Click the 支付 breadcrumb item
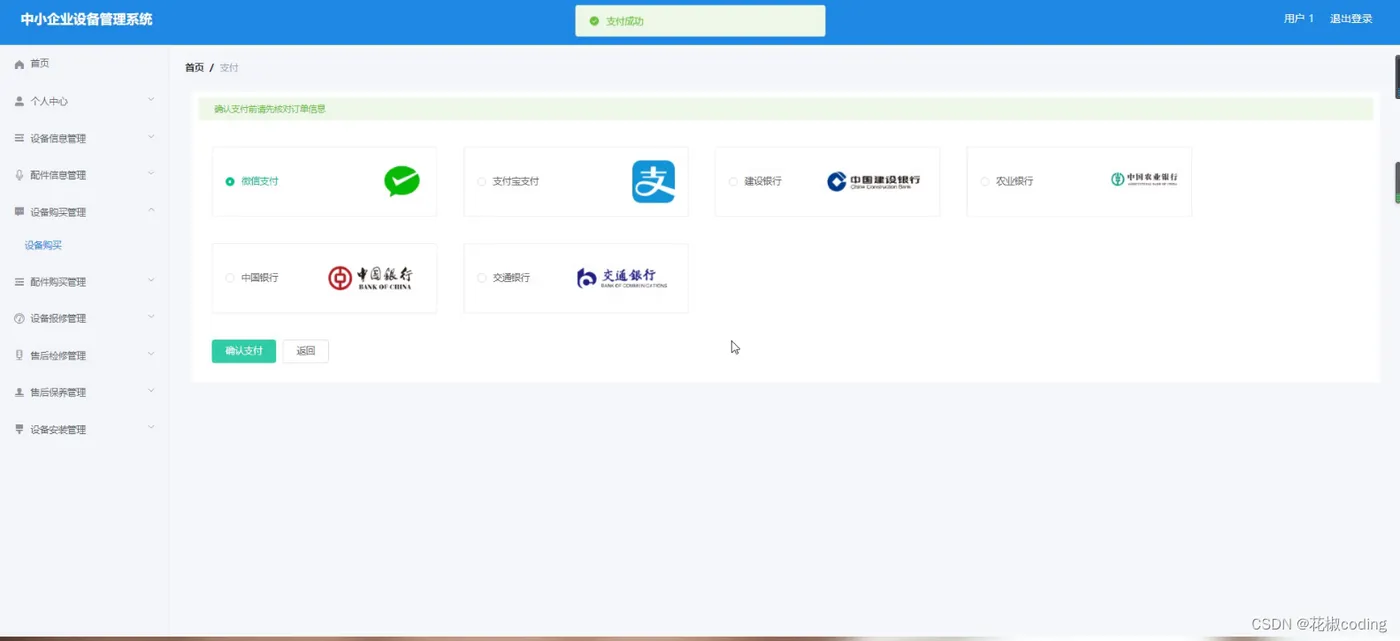The width and height of the screenshot is (1400, 641). [229, 68]
